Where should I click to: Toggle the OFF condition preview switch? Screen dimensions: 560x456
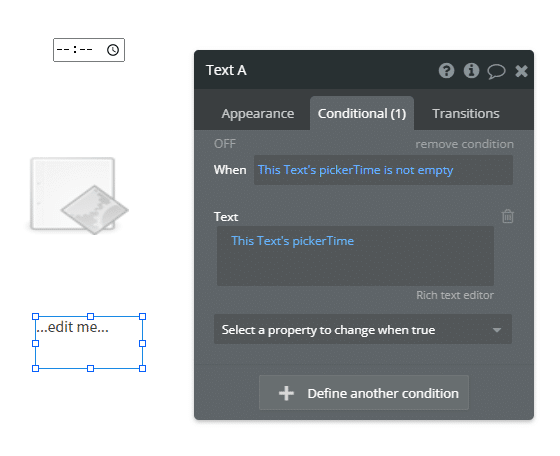[225, 144]
